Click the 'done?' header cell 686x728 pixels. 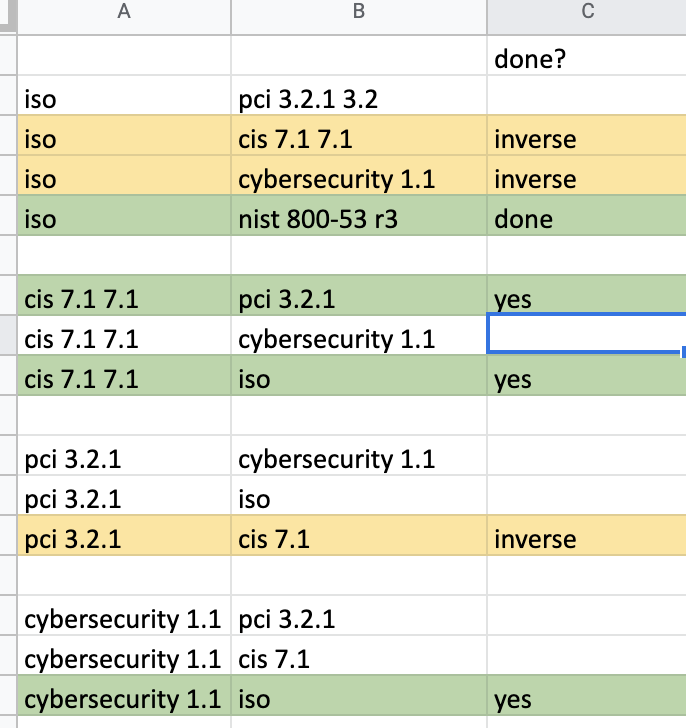click(x=587, y=56)
